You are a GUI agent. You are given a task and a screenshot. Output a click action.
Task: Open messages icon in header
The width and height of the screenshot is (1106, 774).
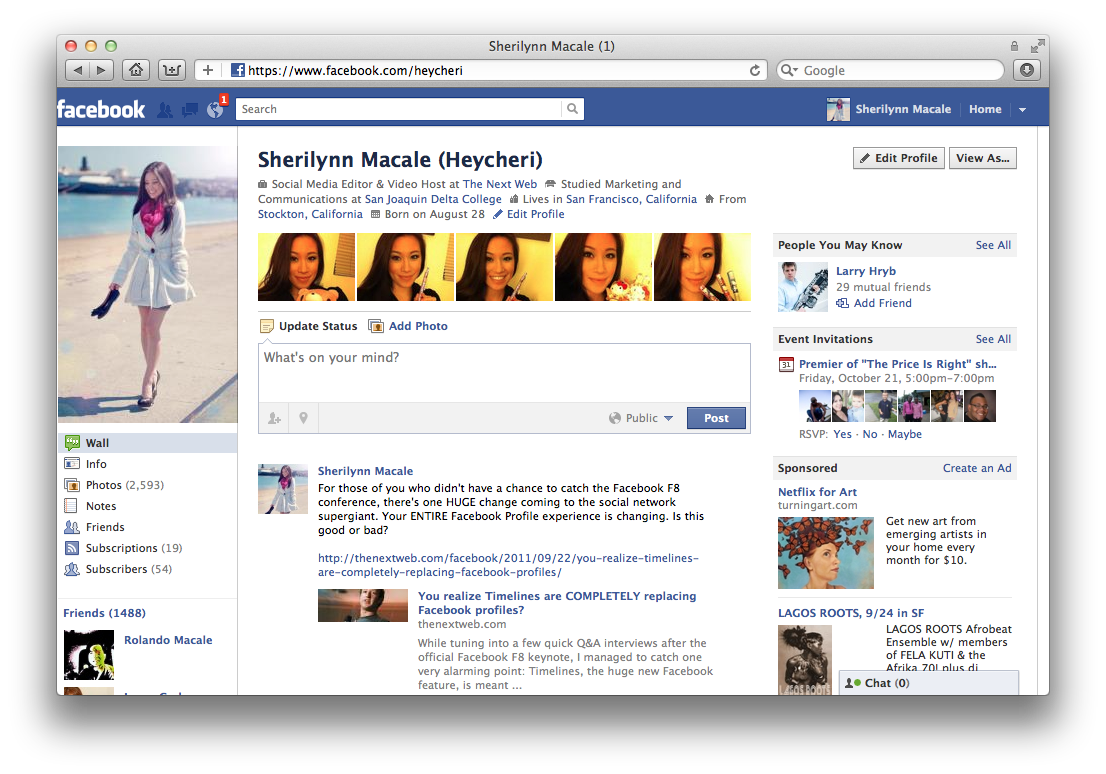[x=190, y=110]
